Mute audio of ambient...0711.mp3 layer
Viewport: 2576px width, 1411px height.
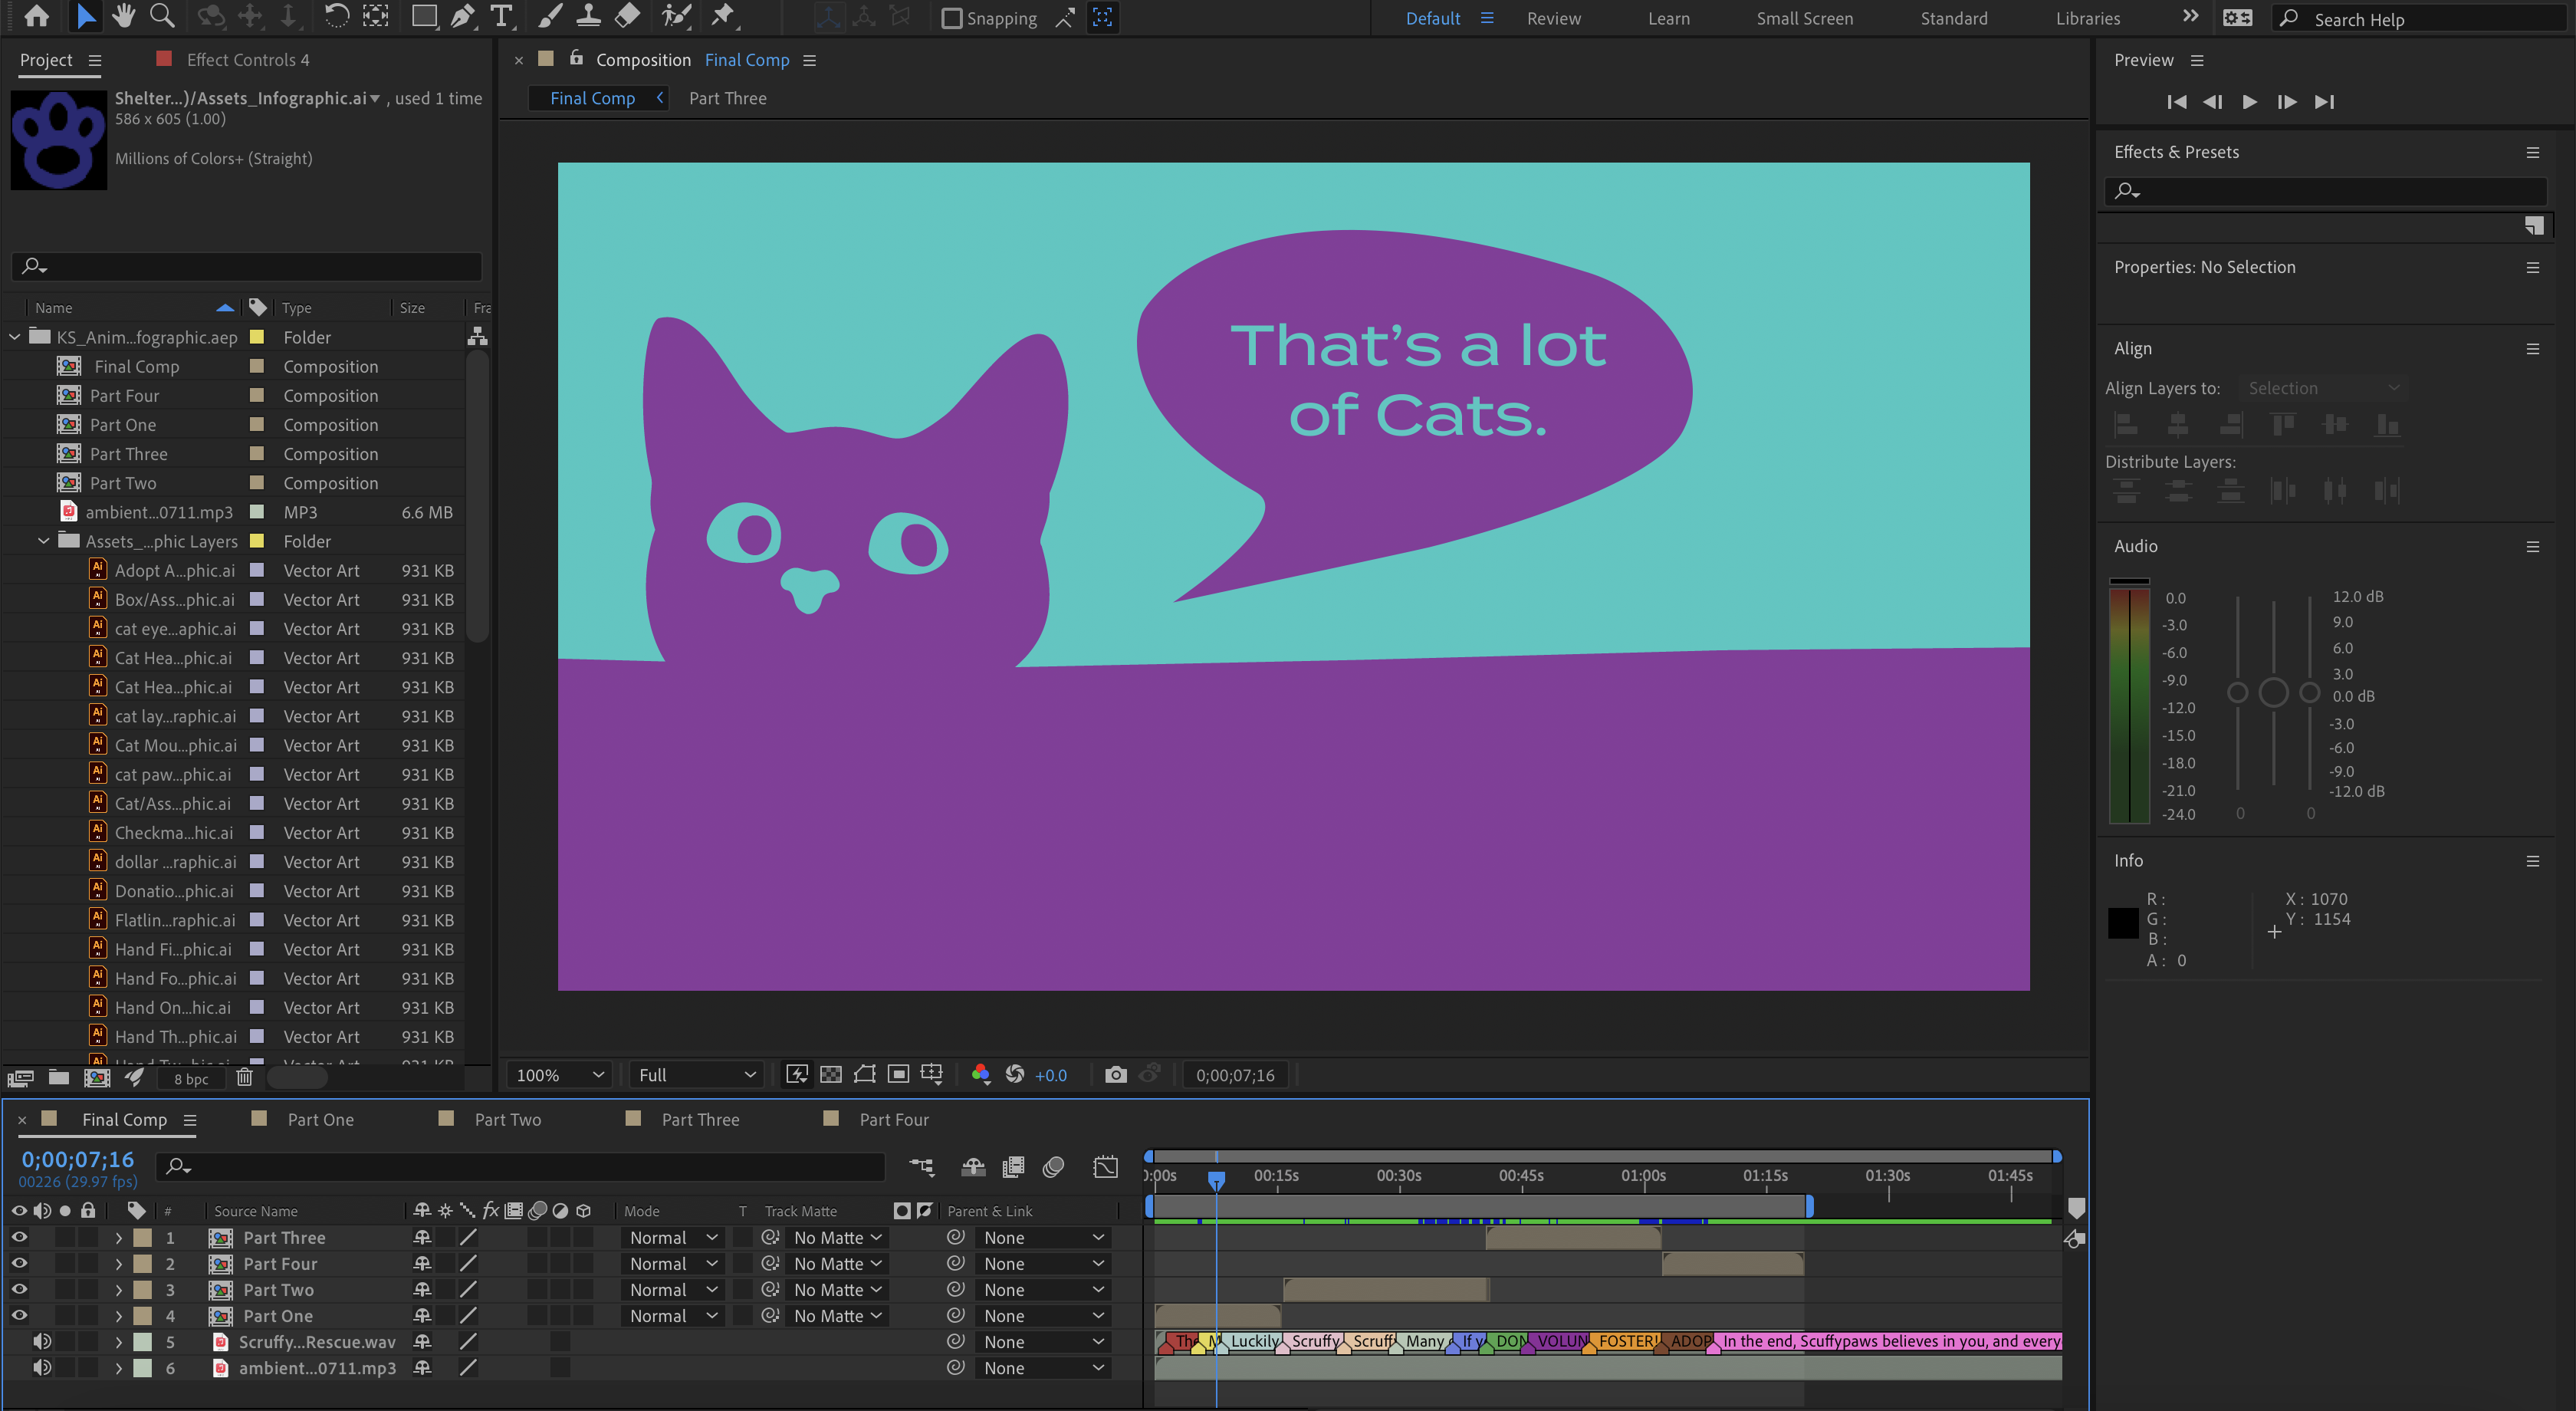click(x=42, y=1367)
